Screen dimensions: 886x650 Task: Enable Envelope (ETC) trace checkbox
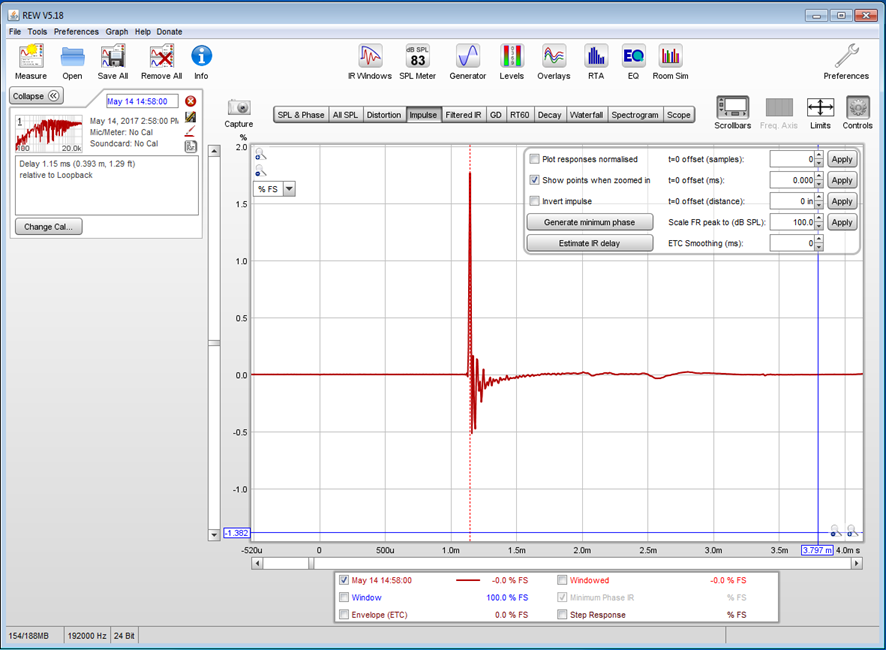(x=344, y=614)
